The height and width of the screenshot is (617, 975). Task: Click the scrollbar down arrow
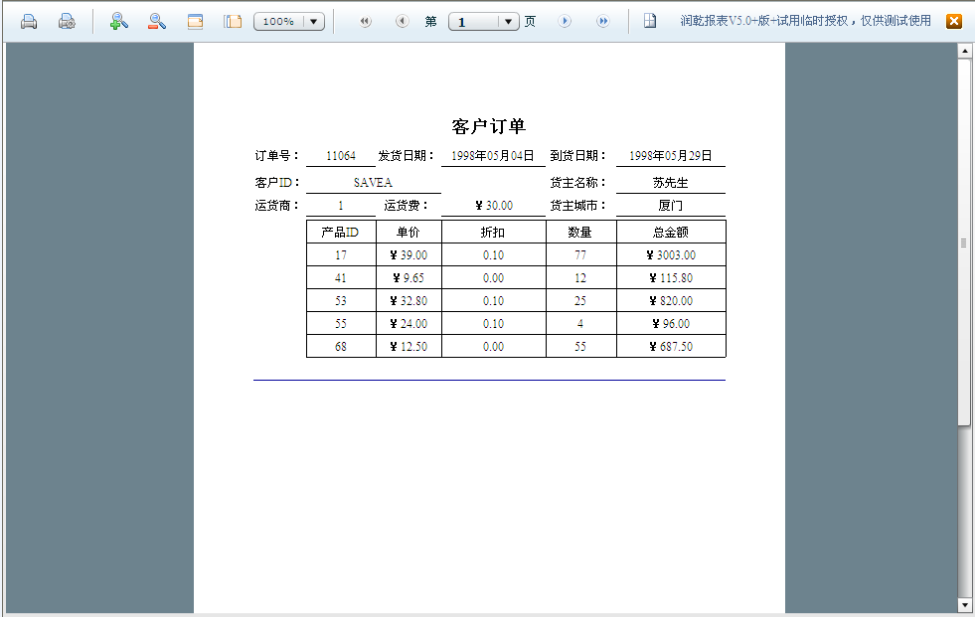coord(964,605)
